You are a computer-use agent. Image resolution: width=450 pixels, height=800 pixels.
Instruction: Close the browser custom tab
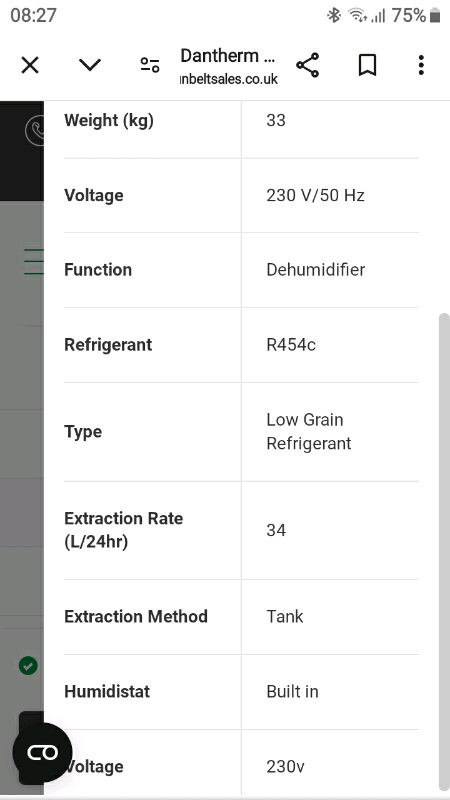(30, 65)
